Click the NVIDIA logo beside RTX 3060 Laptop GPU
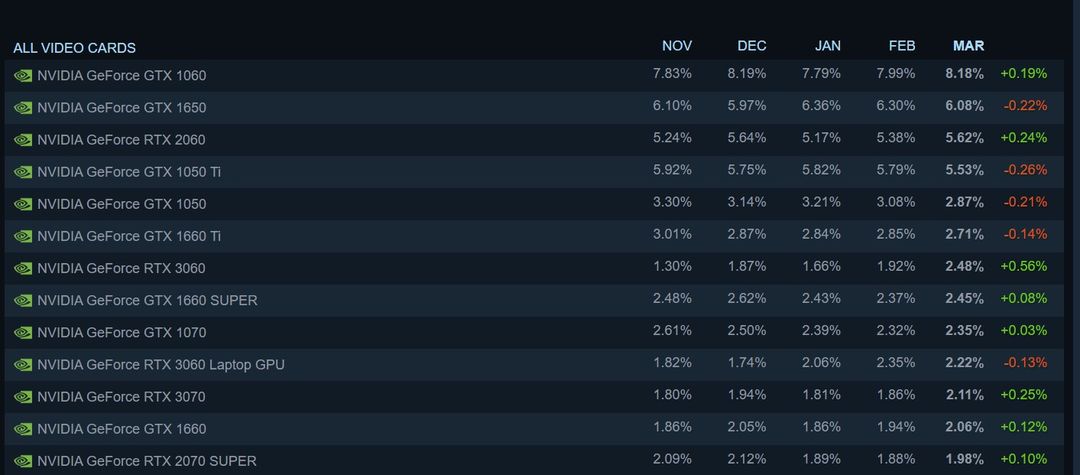Screen dimensions: 1080x475 click(23, 365)
